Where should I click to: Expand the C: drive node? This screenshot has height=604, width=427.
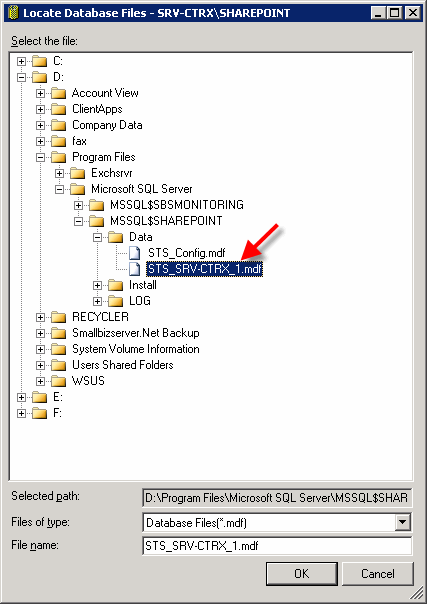(x=22, y=61)
